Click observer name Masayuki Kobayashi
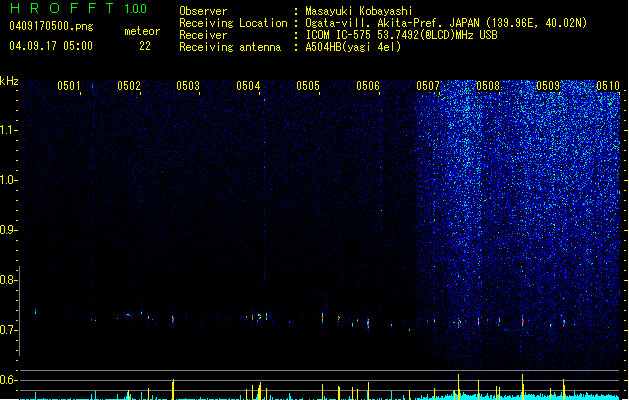The height and width of the screenshot is (400, 629). (359, 11)
